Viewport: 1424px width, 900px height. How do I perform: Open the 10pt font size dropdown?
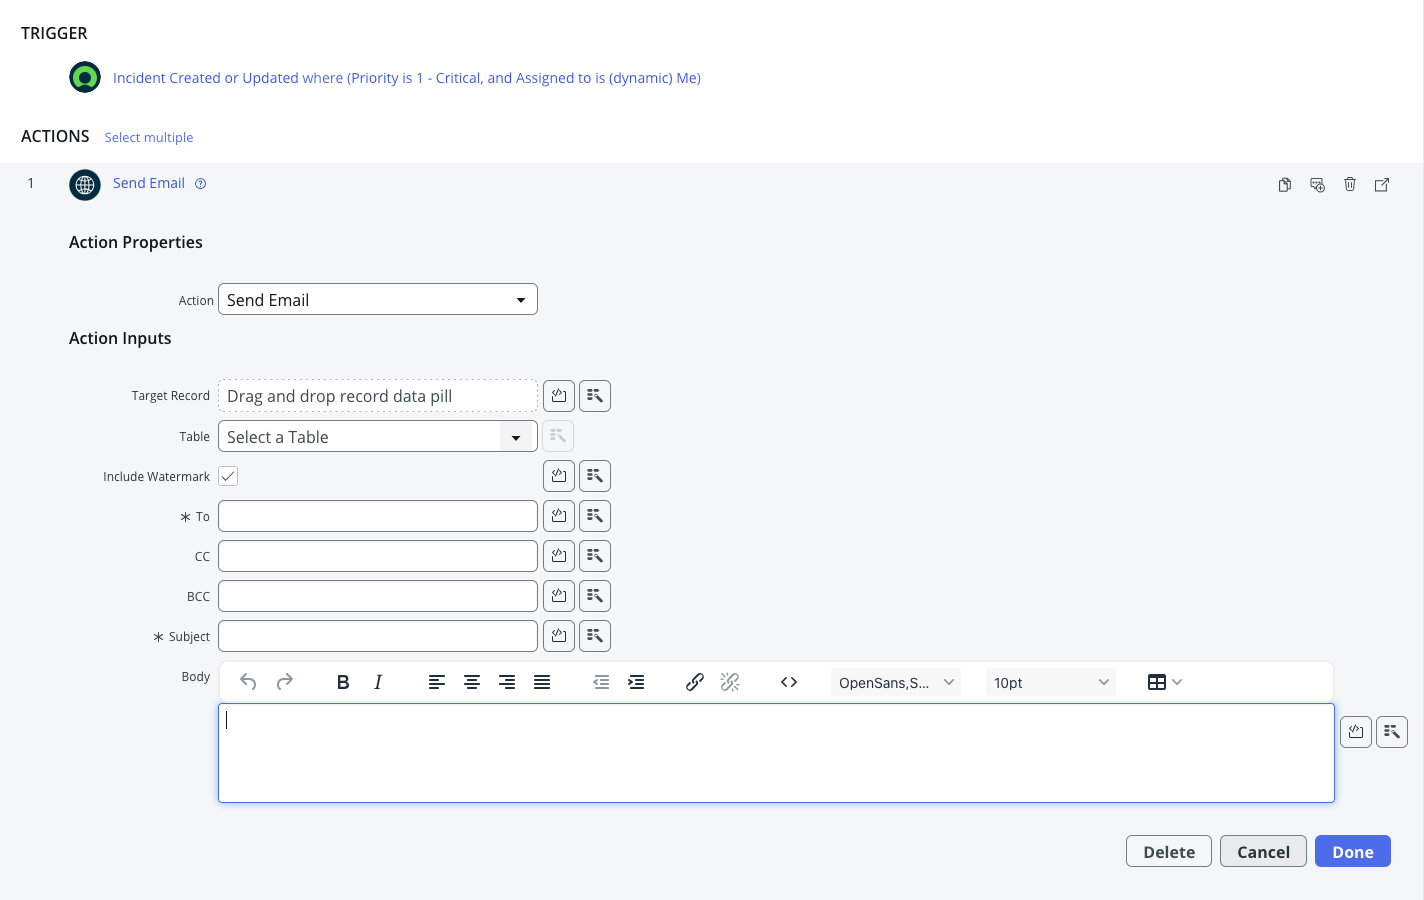point(1050,683)
